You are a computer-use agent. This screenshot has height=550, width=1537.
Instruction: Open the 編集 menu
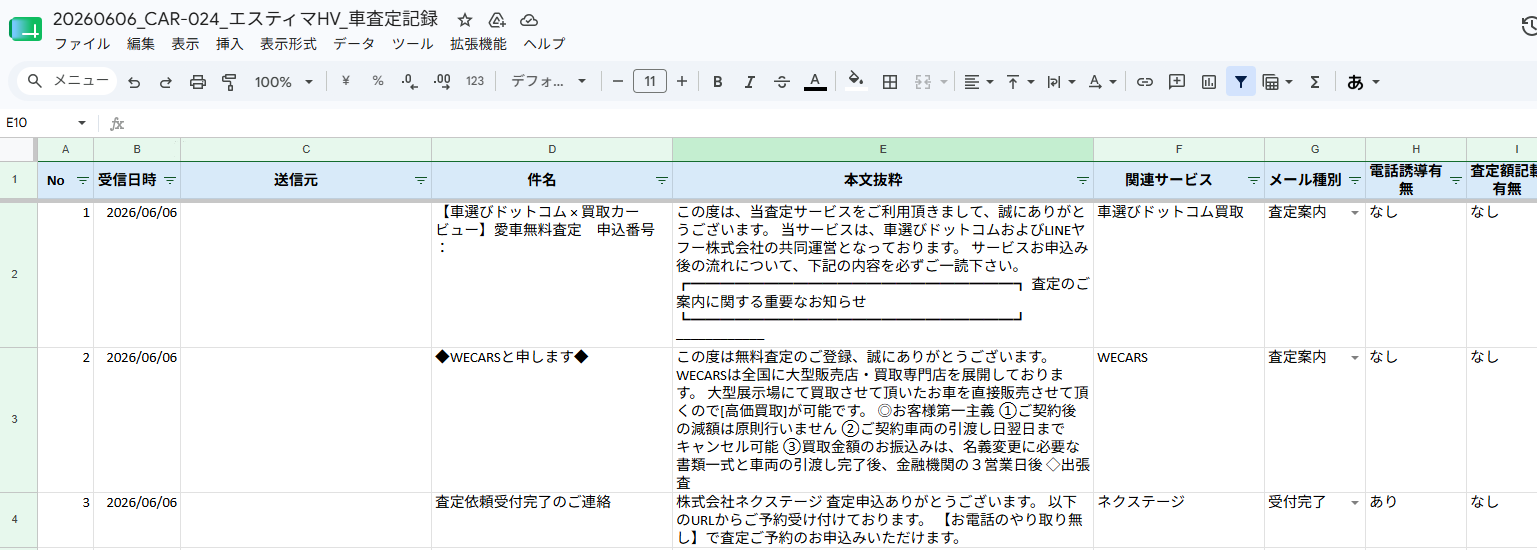point(141,44)
